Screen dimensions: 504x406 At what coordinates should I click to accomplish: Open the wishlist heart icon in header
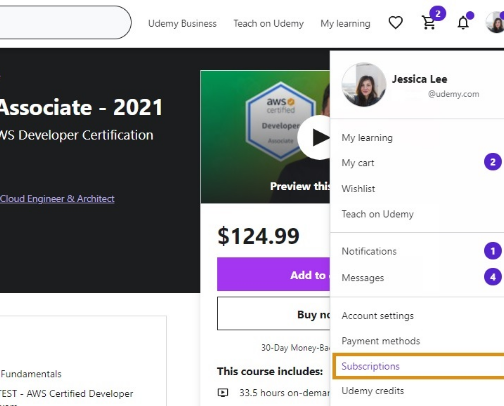396,23
